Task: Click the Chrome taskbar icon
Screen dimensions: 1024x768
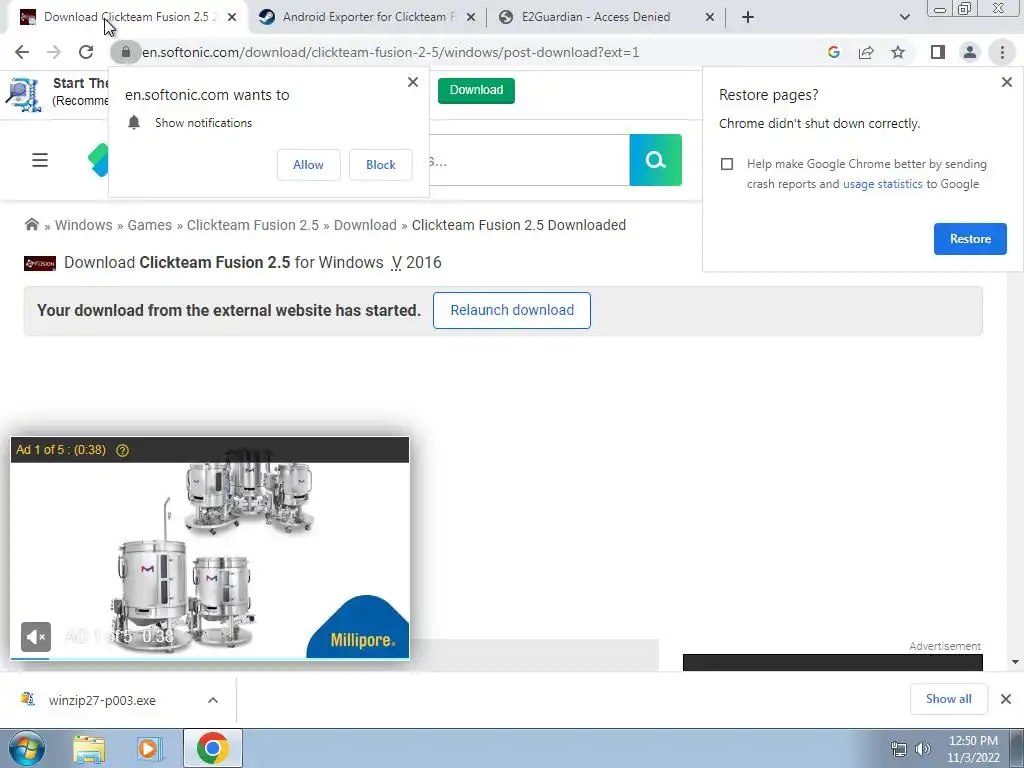Action: tap(212, 748)
